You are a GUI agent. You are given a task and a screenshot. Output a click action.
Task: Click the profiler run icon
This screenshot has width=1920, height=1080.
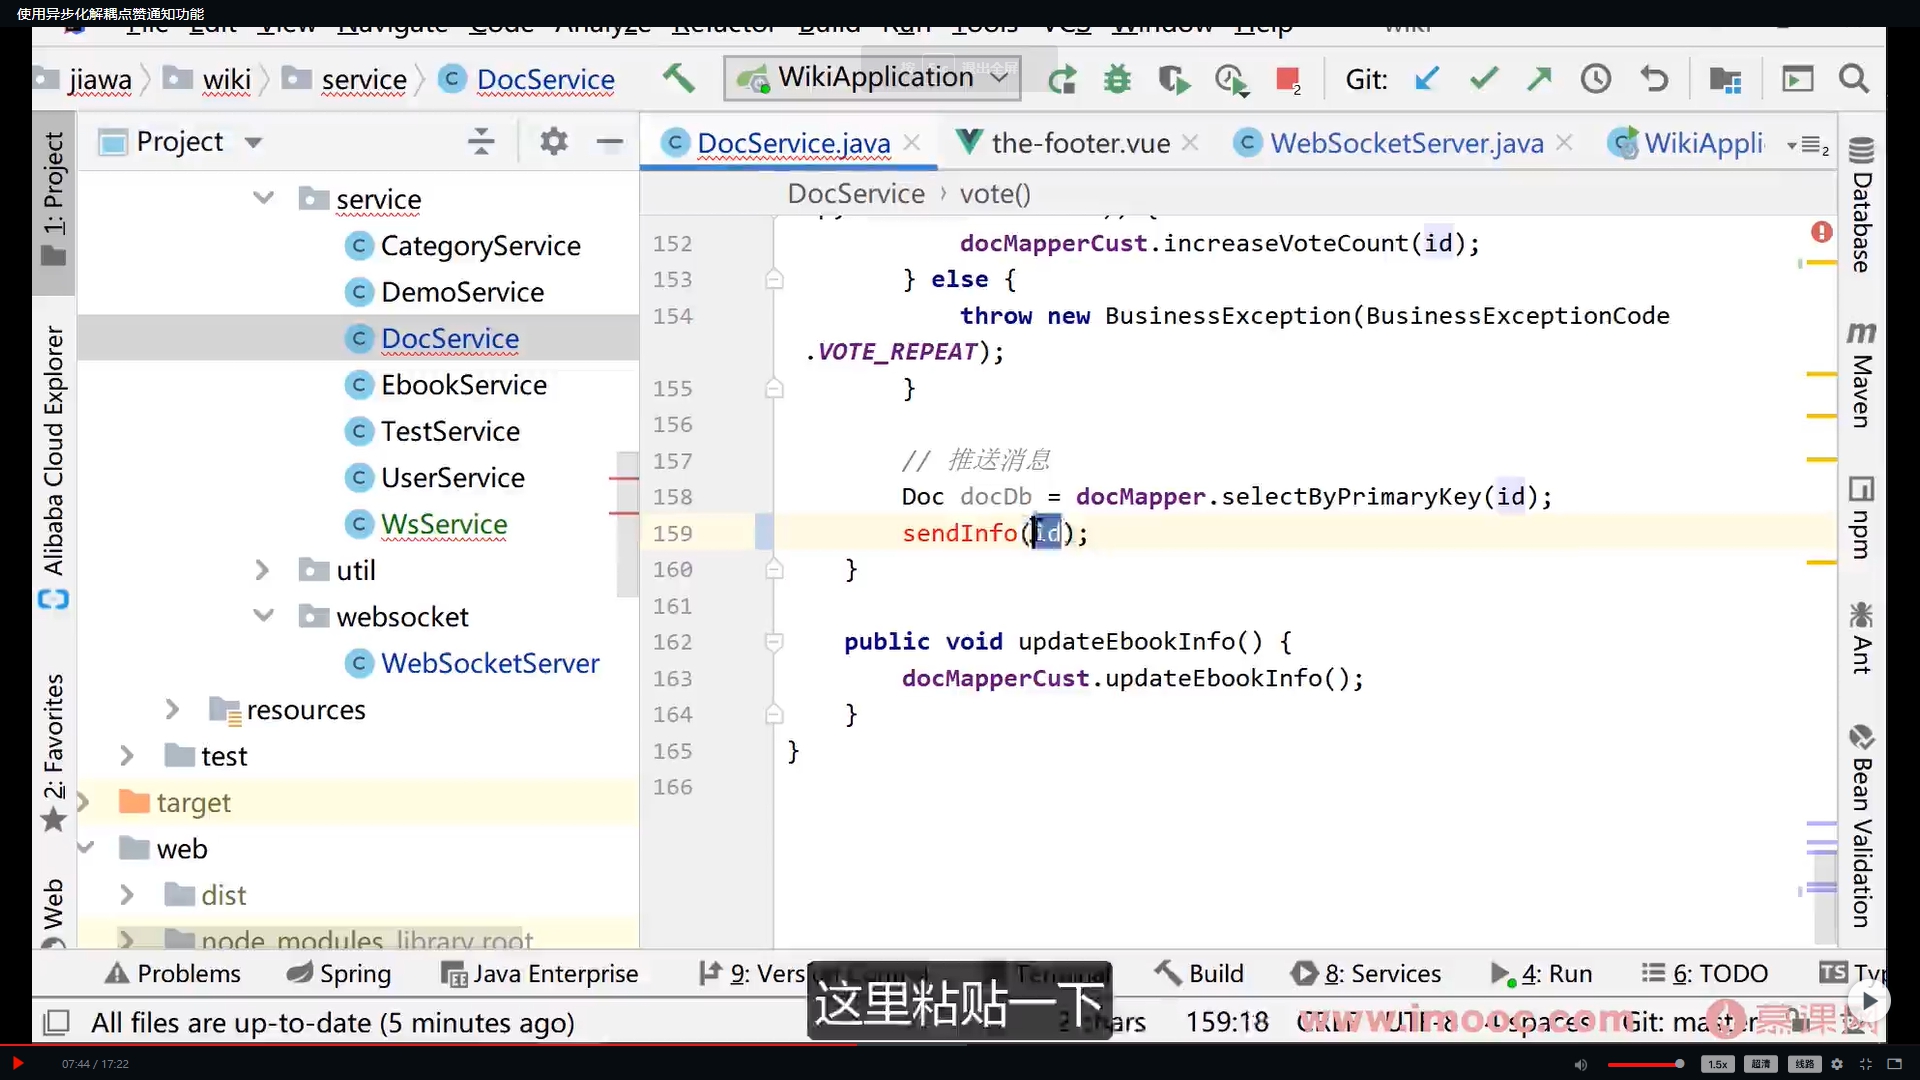pyautogui.click(x=1231, y=79)
